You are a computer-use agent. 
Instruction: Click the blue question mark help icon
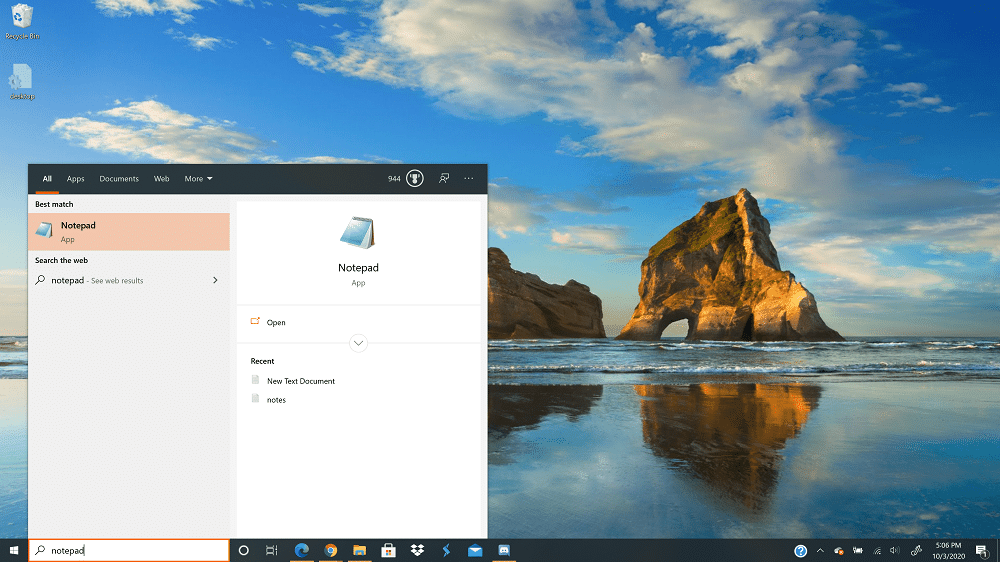800,551
